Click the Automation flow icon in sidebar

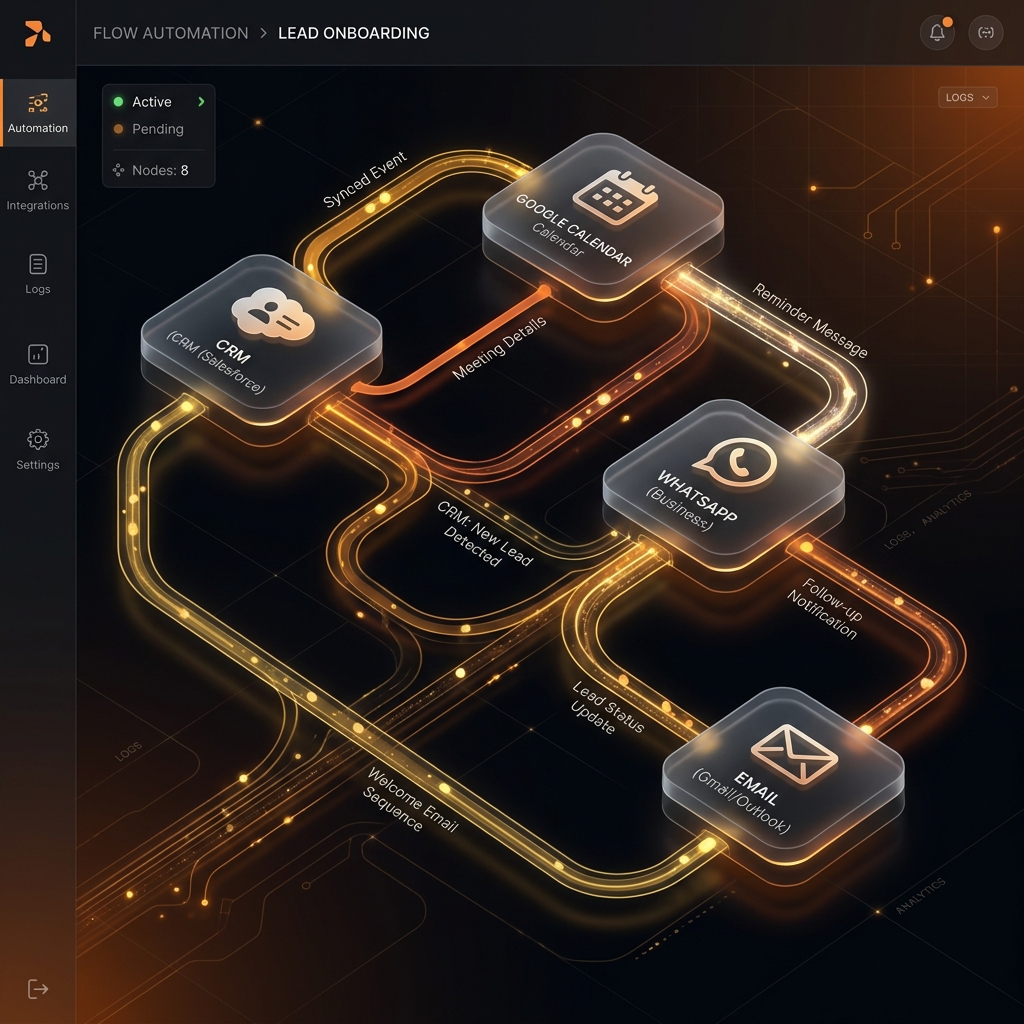pyautogui.click(x=38, y=103)
